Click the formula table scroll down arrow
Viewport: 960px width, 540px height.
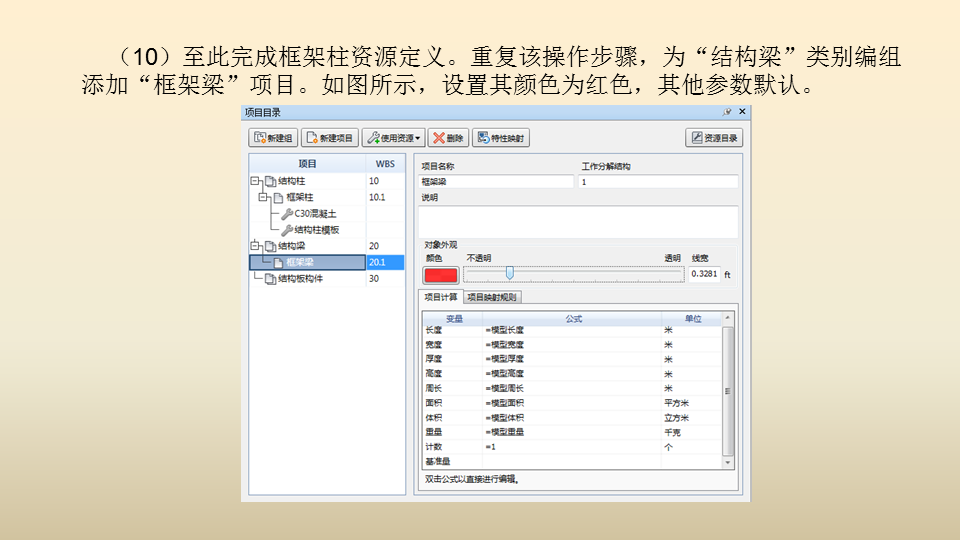pyautogui.click(x=727, y=463)
